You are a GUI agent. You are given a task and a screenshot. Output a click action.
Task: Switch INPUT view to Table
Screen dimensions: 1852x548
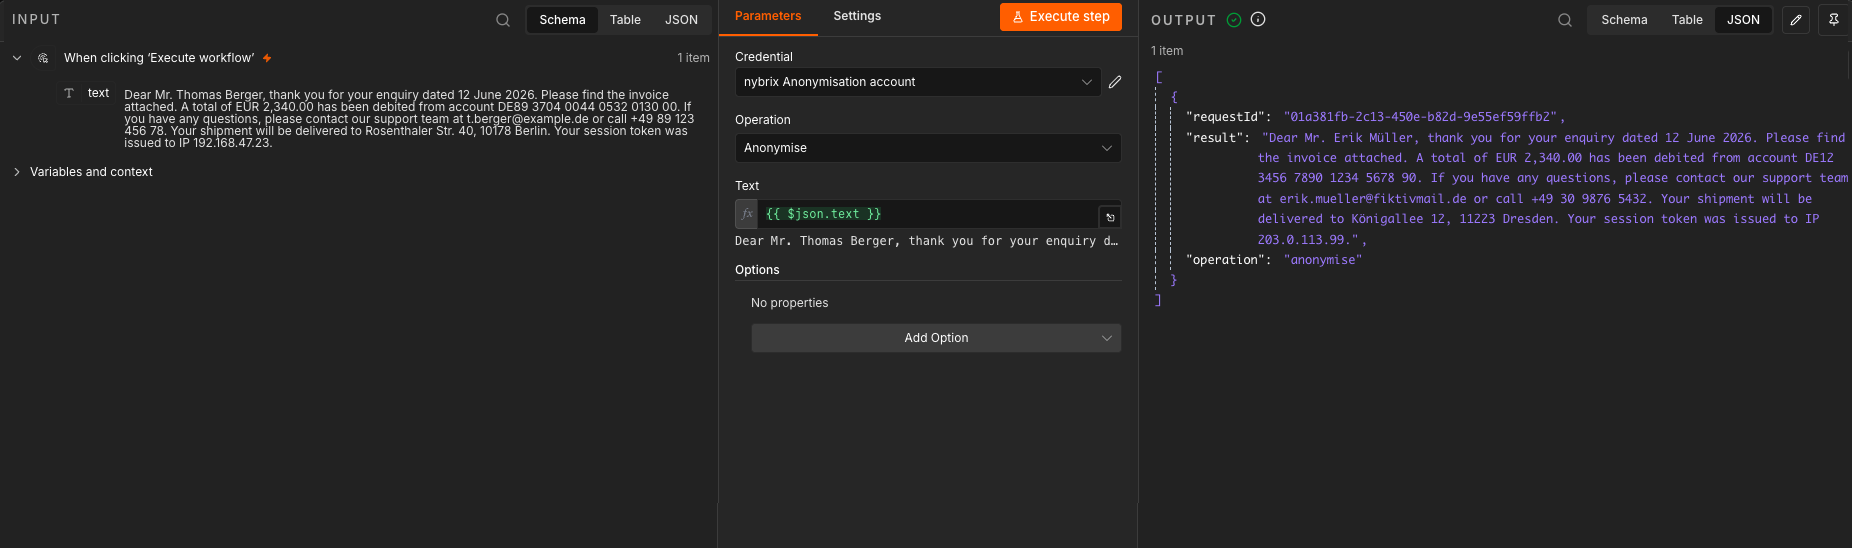pyautogui.click(x=625, y=20)
